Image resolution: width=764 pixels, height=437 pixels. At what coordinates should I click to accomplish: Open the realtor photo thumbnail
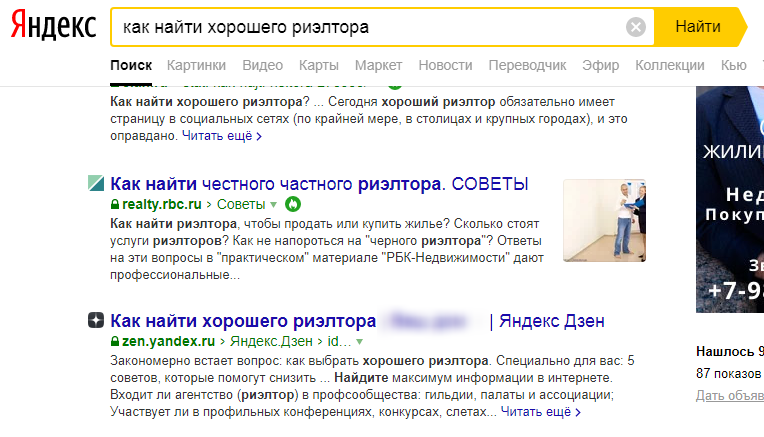(605, 221)
